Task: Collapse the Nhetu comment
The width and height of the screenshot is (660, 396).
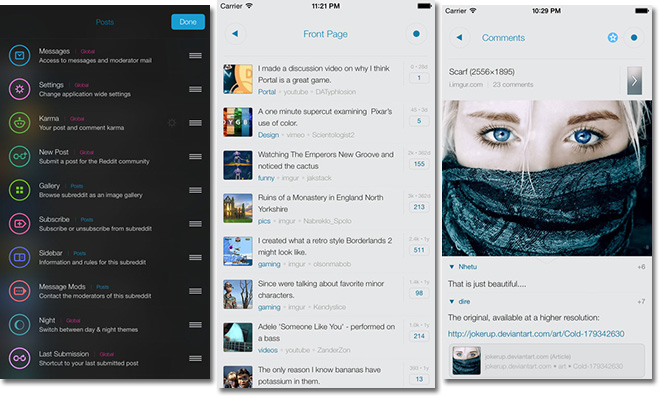Action: click(452, 267)
